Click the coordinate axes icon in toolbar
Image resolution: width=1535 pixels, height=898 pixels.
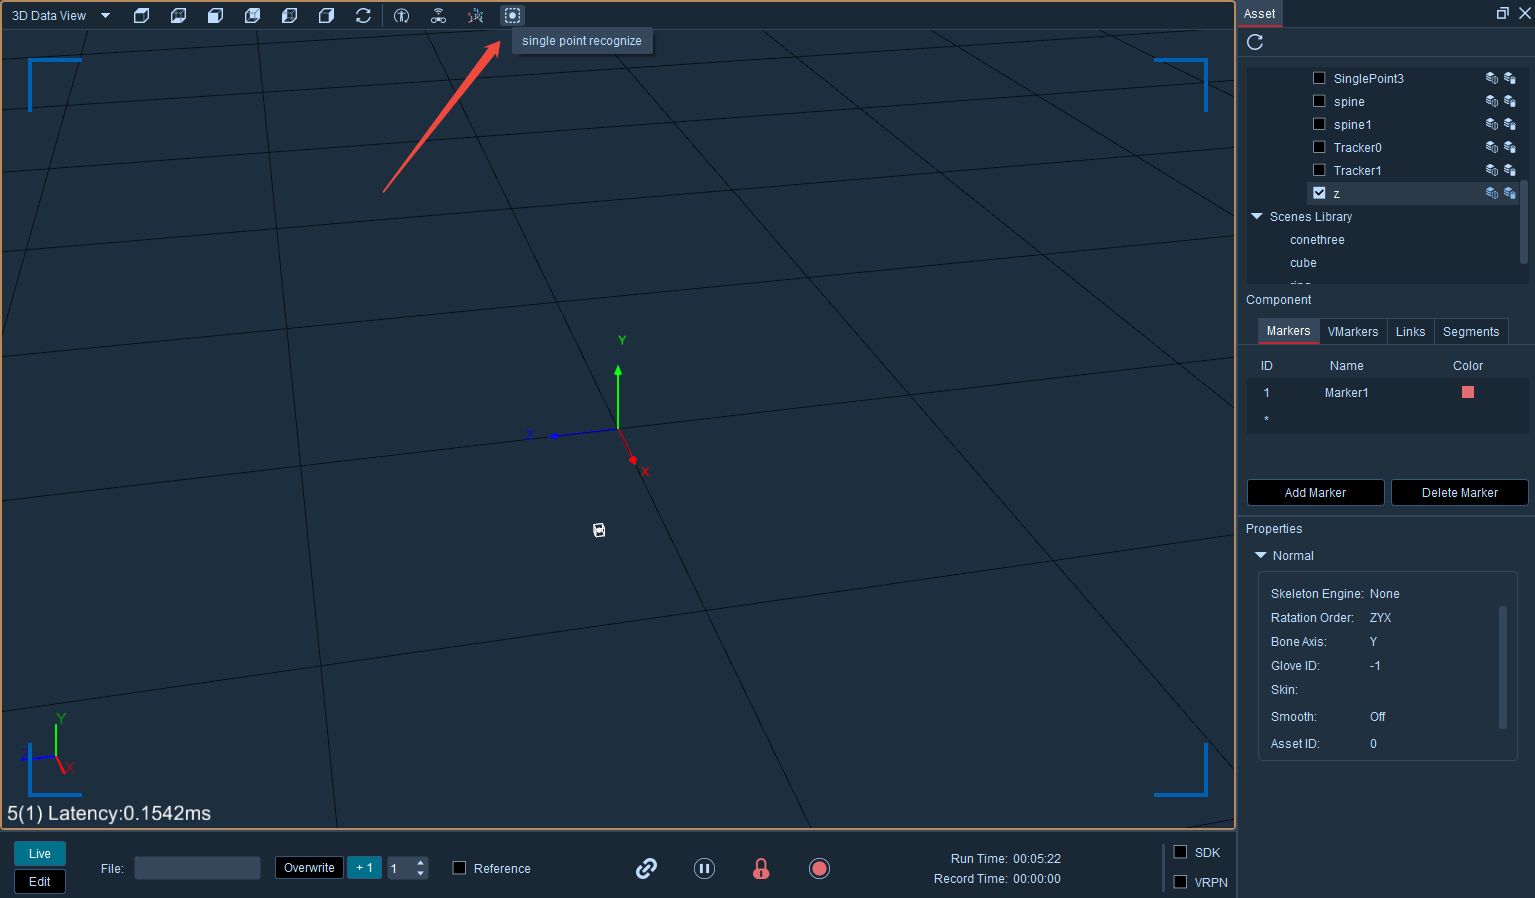(475, 16)
